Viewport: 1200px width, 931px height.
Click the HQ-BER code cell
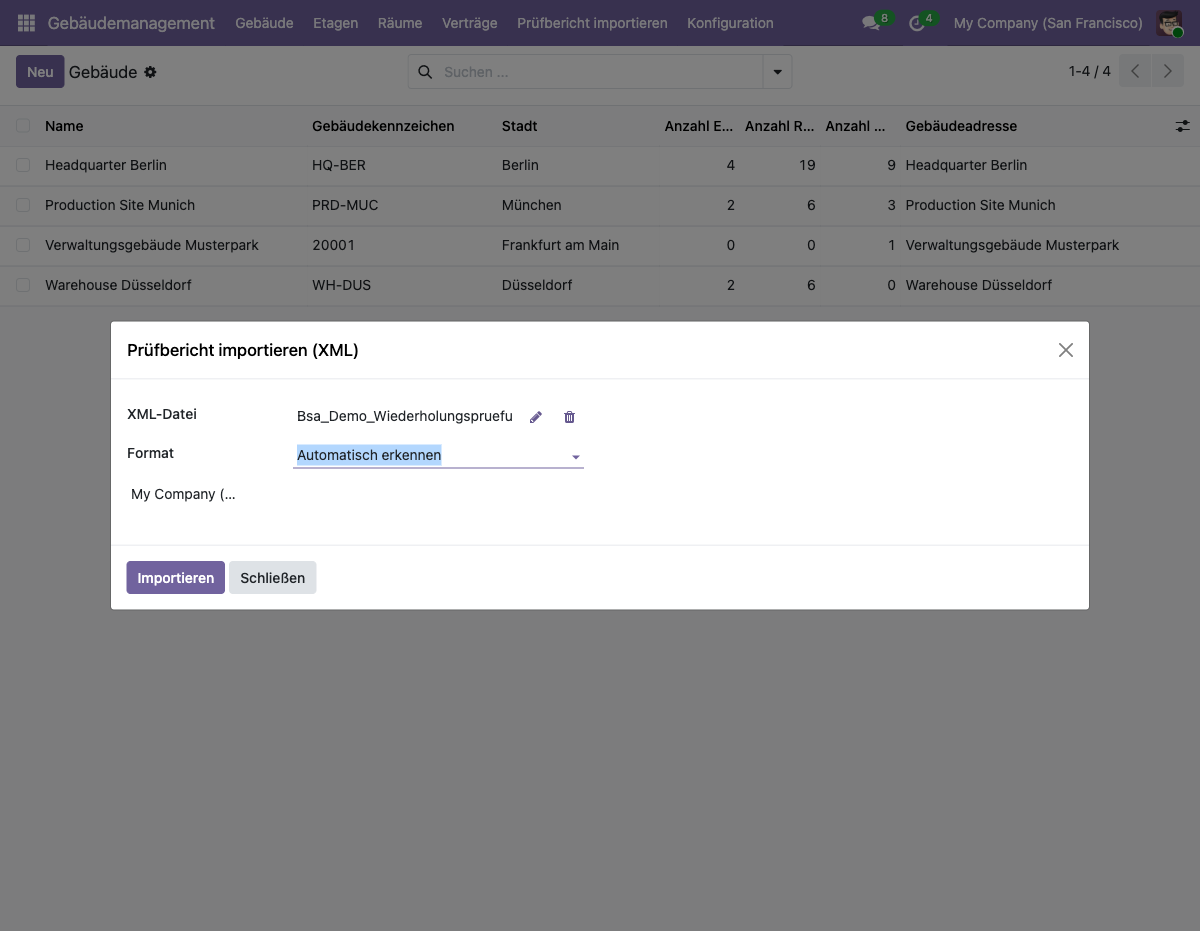[340, 165]
